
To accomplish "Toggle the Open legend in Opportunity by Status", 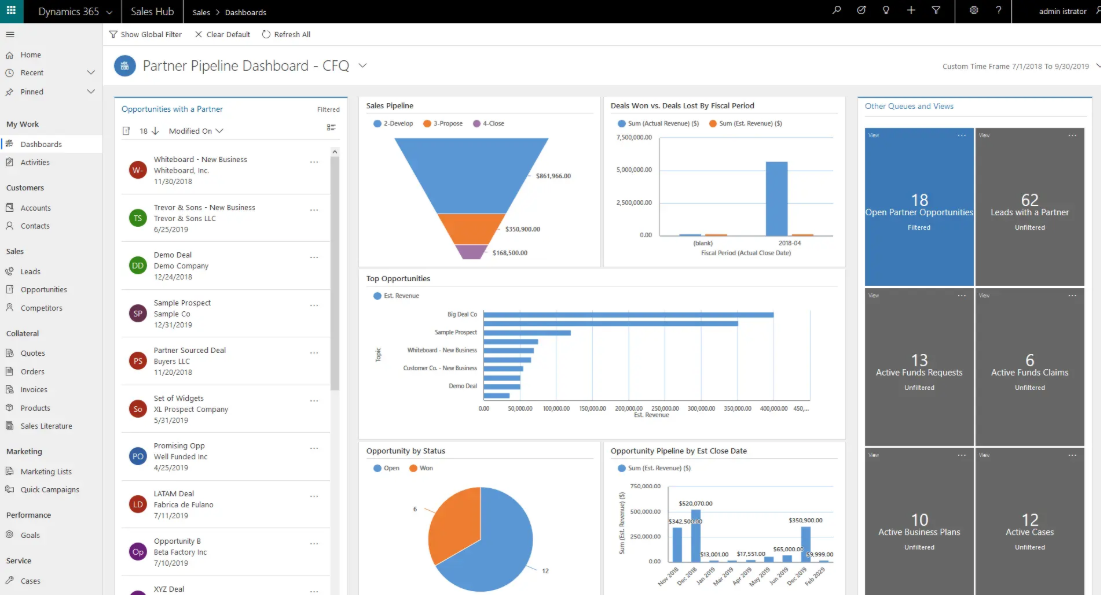I will [x=386, y=468].
